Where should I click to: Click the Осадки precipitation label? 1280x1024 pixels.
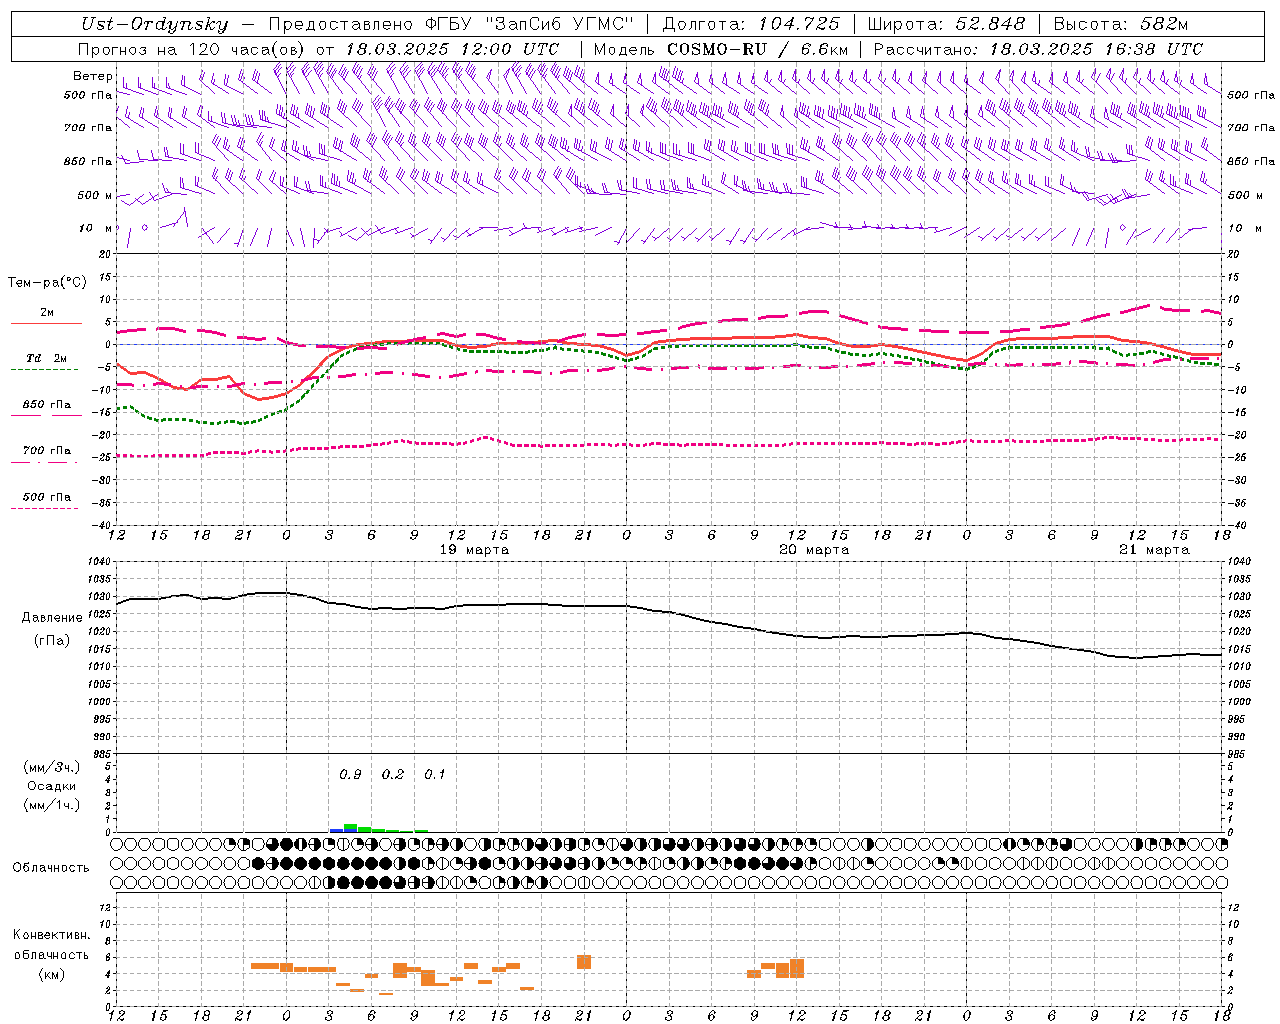click(51, 786)
